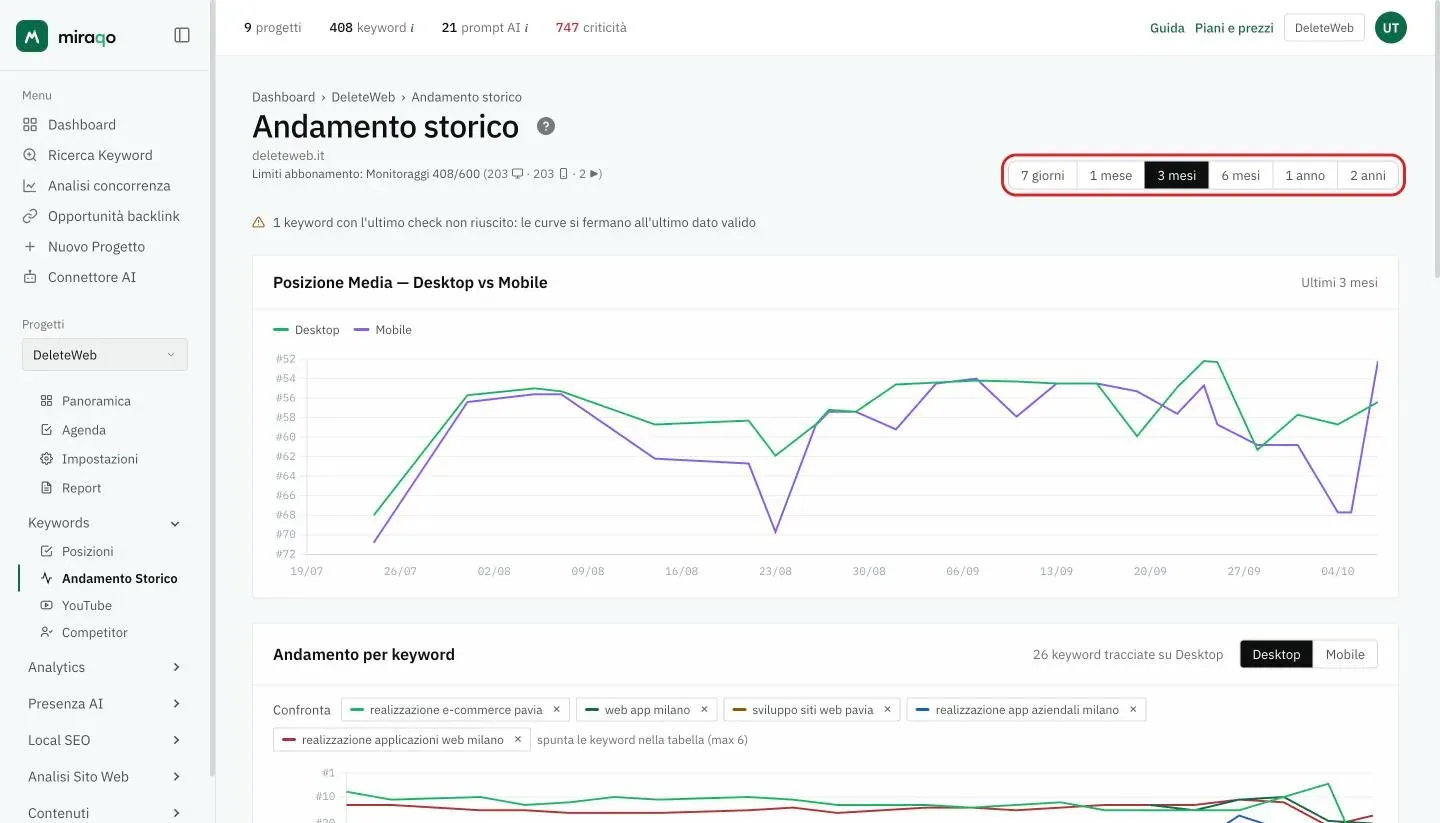Click the Ricerca Keyword magnifier icon

coord(30,155)
